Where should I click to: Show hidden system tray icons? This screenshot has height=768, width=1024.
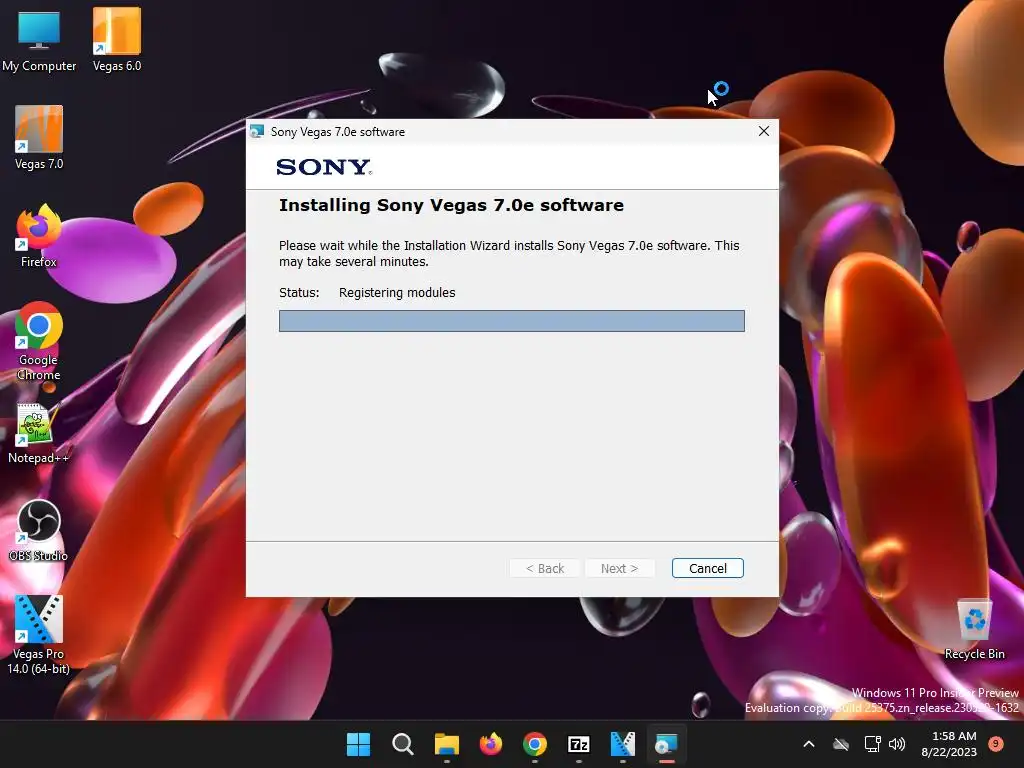pos(808,744)
